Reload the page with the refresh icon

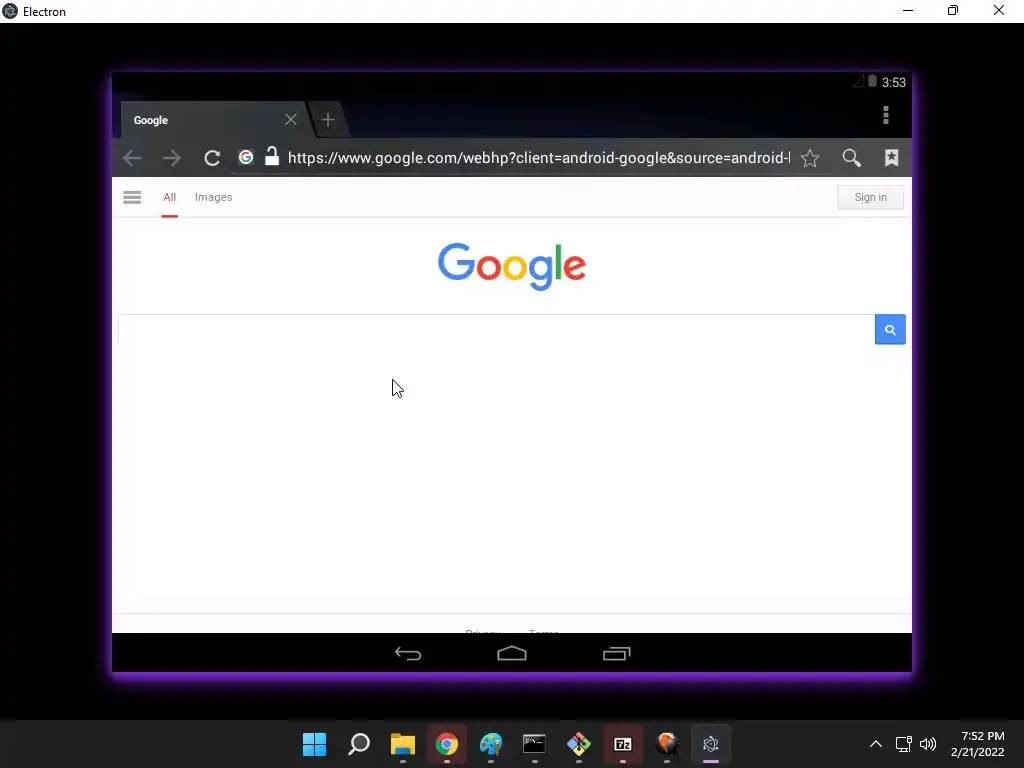(212, 158)
